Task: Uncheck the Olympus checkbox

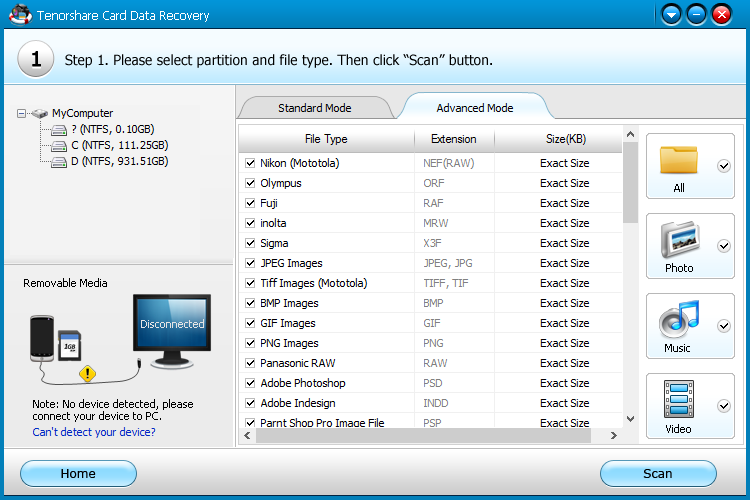Action: [x=250, y=183]
